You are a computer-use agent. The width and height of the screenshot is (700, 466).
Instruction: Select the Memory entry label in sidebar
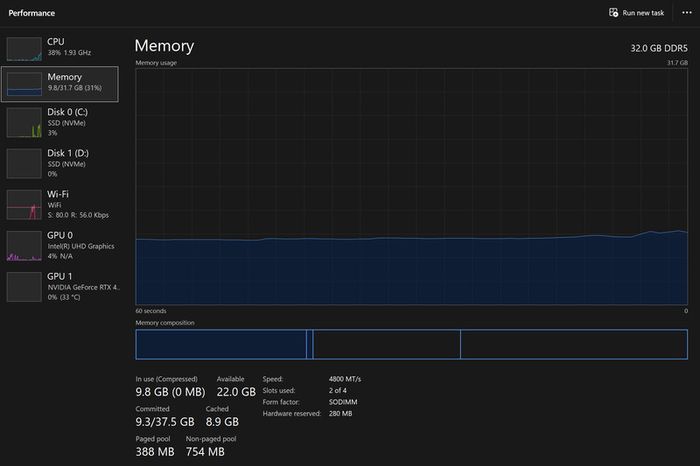[64, 77]
